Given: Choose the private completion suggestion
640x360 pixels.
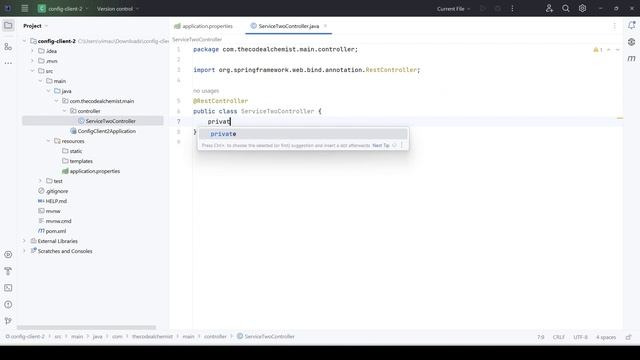Looking at the screenshot, I should pyautogui.click(x=303, y=134).
